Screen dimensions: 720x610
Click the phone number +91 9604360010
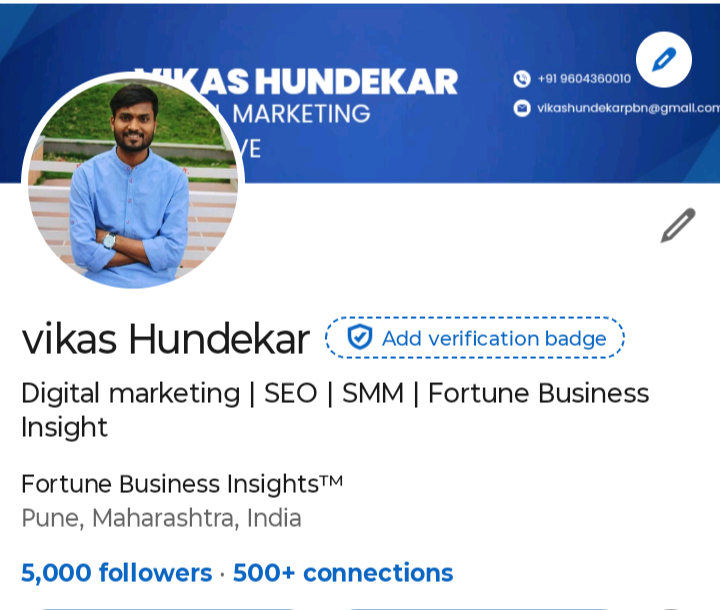(x=584, y=79)
